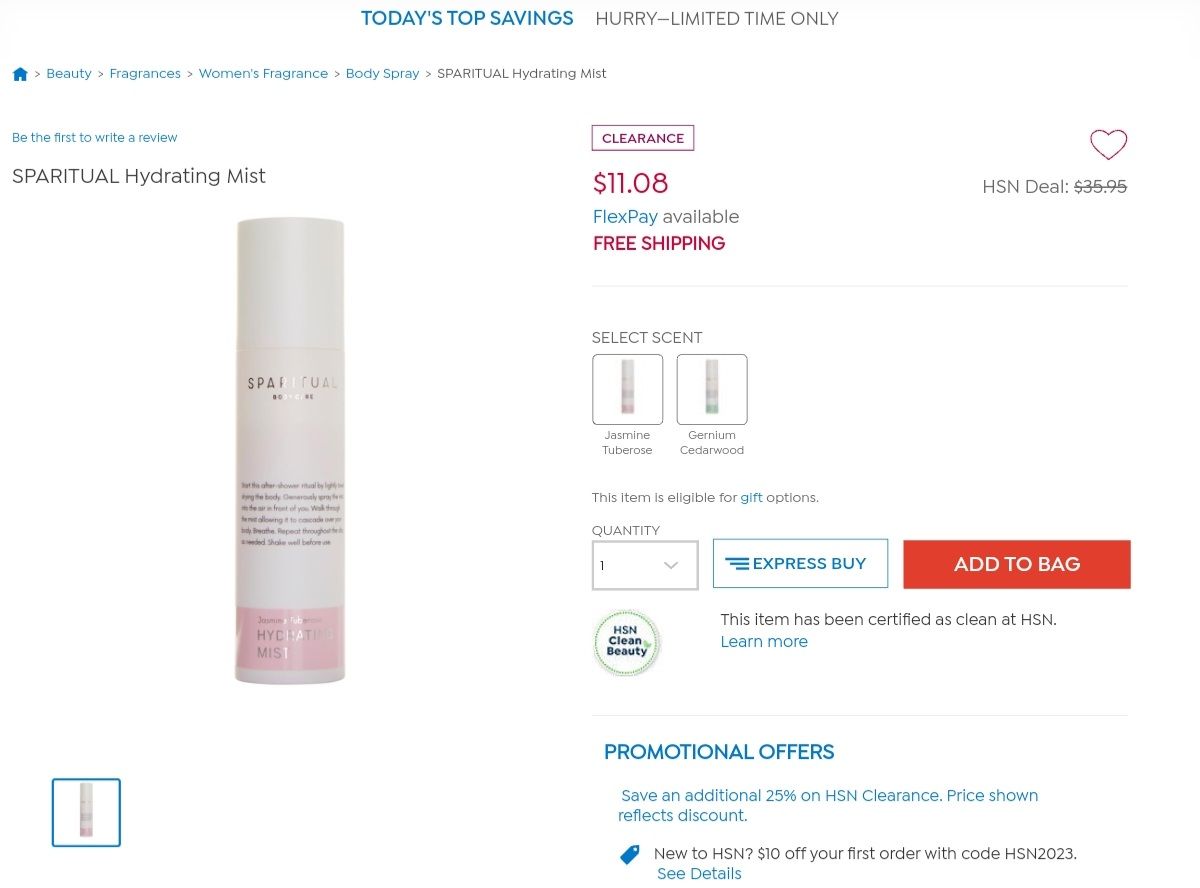Navigate to Women's Fragrance breadcrumb
The height and width of the screenshot is (888, 1200).
point(263,74)
